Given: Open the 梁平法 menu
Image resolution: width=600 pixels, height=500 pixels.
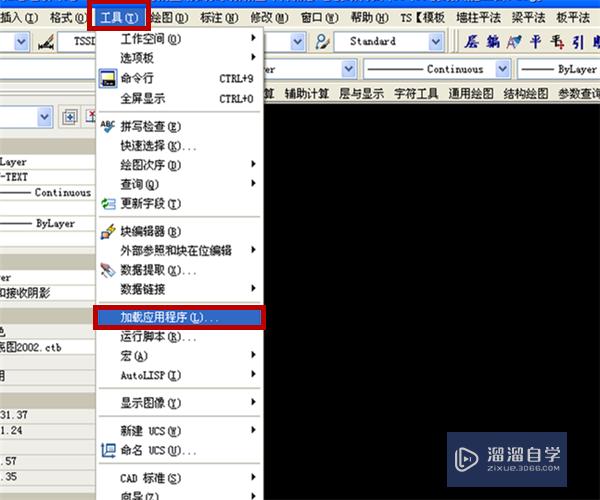Looking at the screenshot, I should point(528,18).
